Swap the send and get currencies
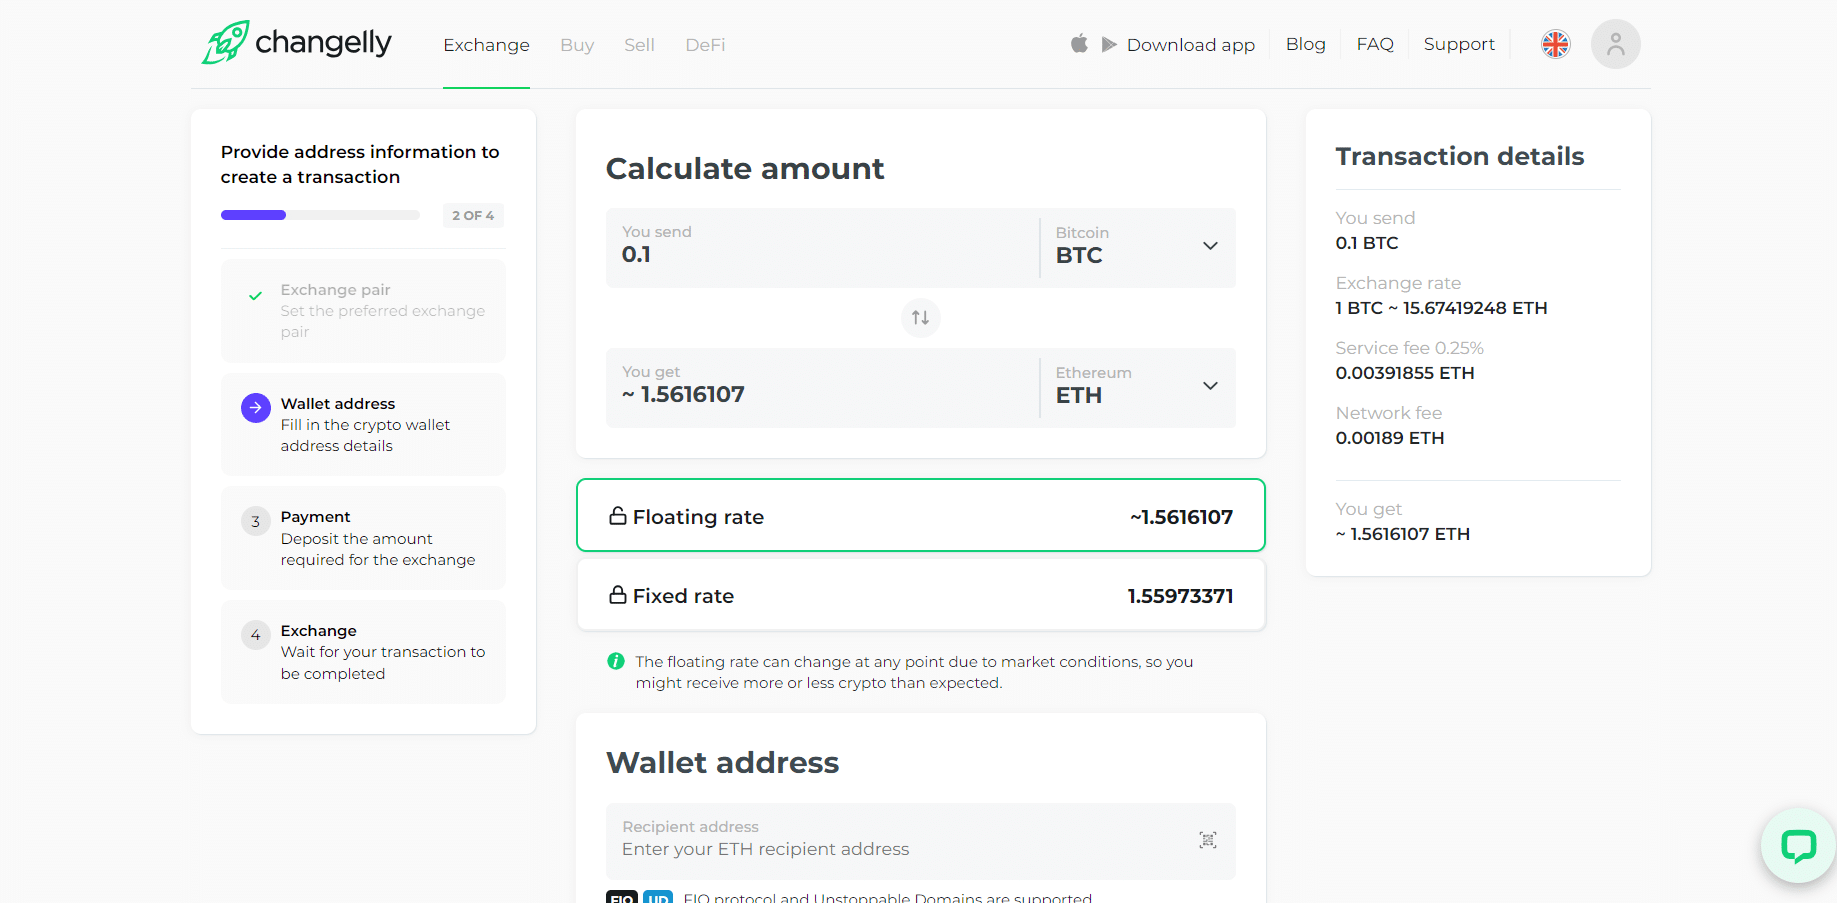Viewport: 1837px width, 903px height. point(920,318)
